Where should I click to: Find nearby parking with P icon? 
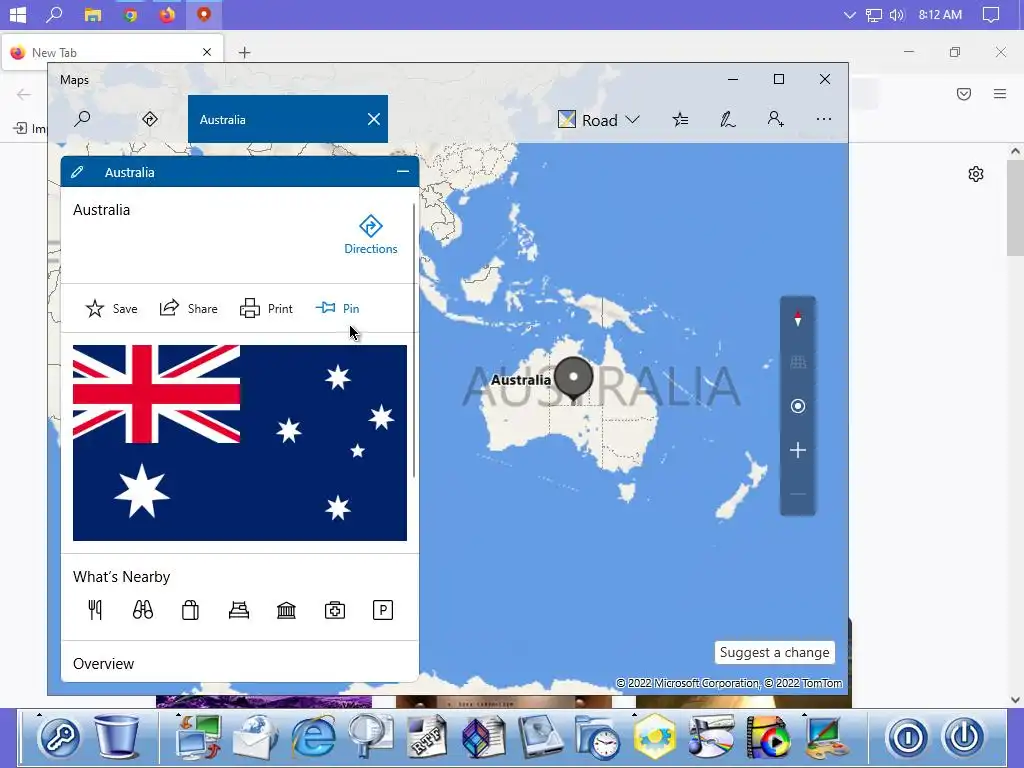(x=383, y=610)
